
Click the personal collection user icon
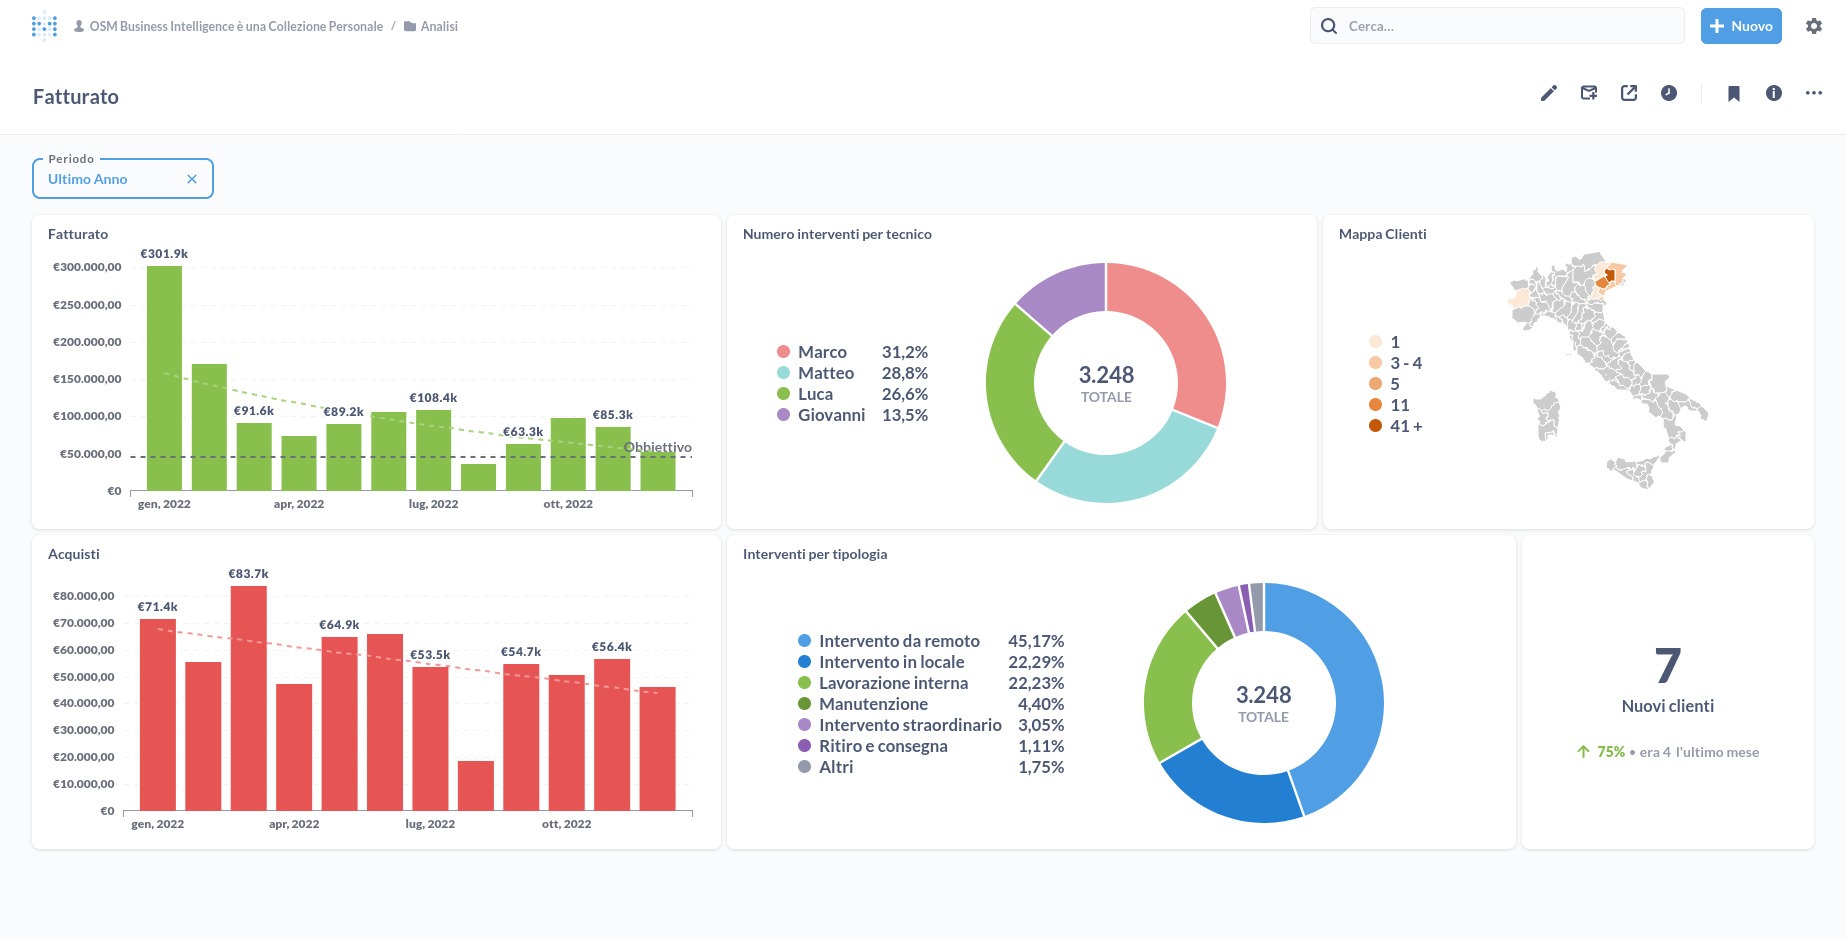tap(79, 27)
